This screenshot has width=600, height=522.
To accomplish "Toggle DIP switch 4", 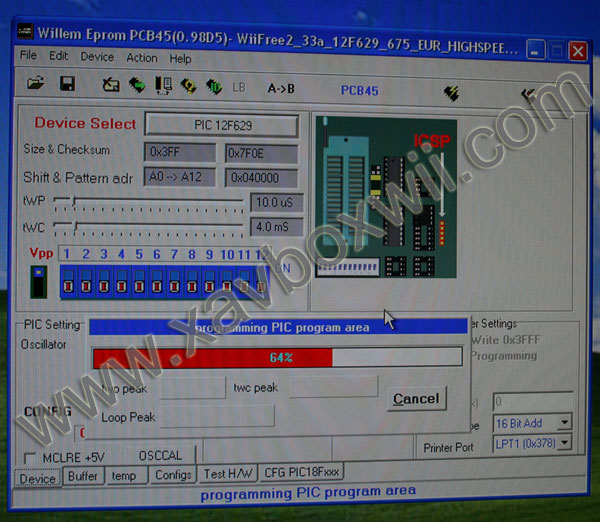I will 121,282.
